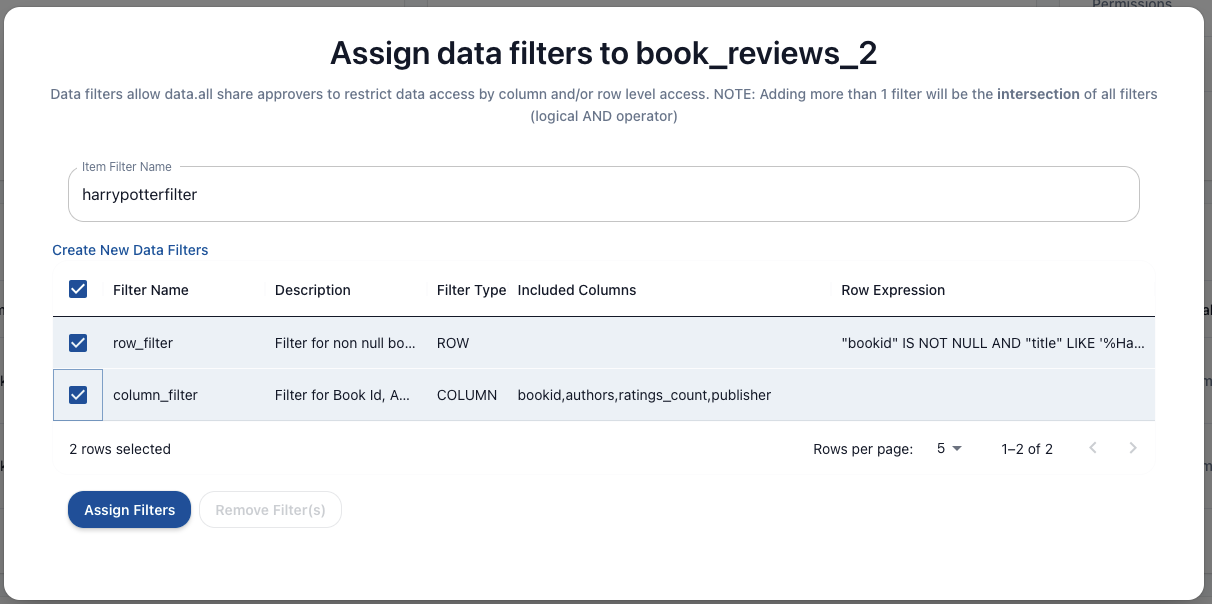
Task: Focus the Item Filter Name input field
Action: coord(604,195)
